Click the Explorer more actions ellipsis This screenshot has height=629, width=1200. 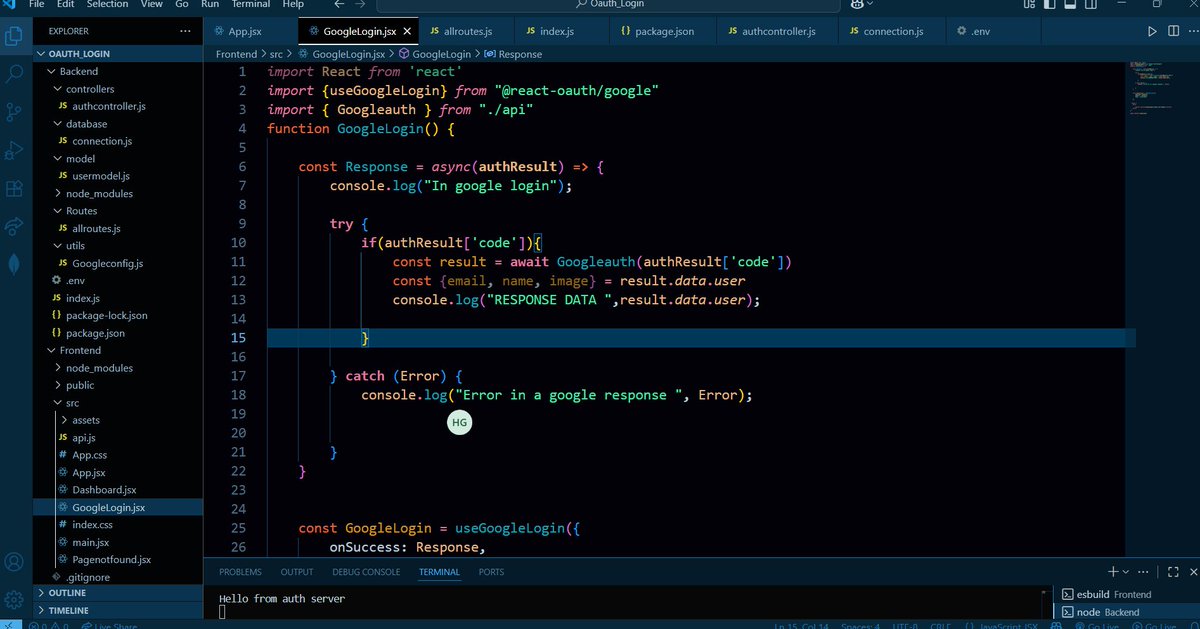point(186,31)
